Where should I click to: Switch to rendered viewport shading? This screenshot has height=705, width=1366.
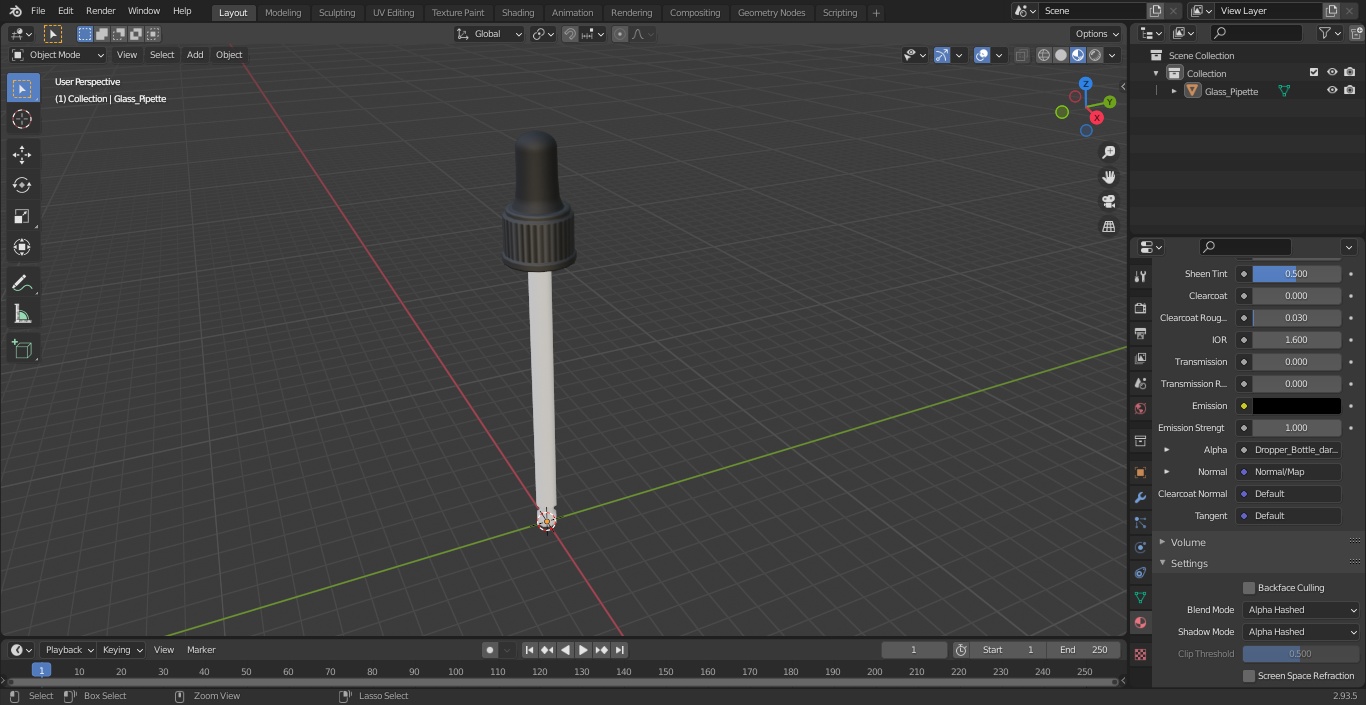tap(1095, 55)
